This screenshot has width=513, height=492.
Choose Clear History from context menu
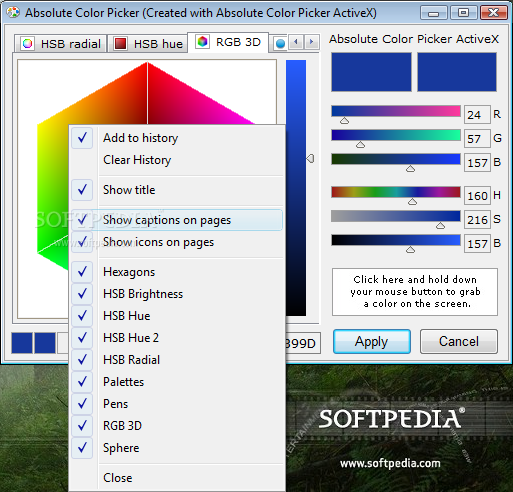click(177, 160)
